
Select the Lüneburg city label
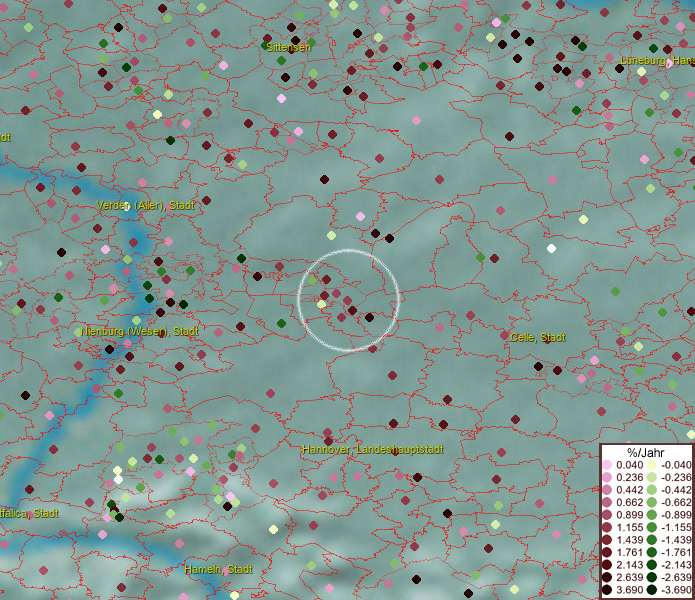click(x=657, y=60)
